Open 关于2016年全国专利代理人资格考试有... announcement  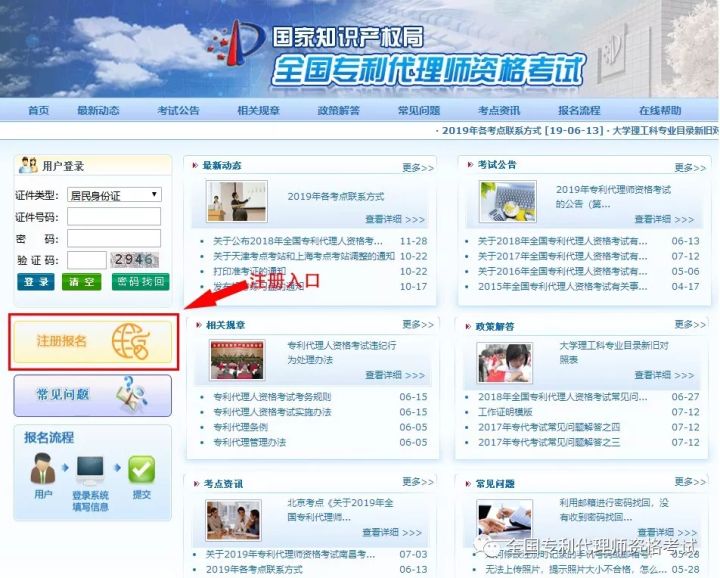tap(562, 271)
